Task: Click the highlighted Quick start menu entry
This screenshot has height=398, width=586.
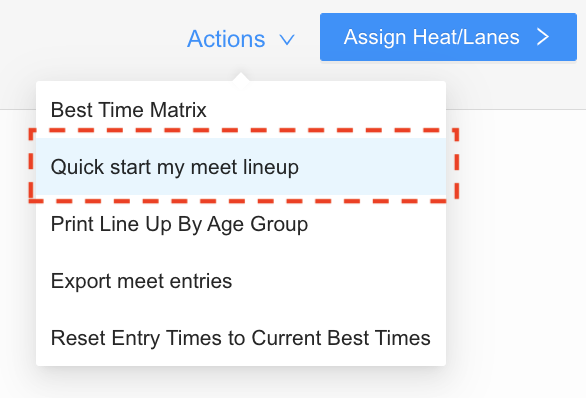Action: coord(241,167)
